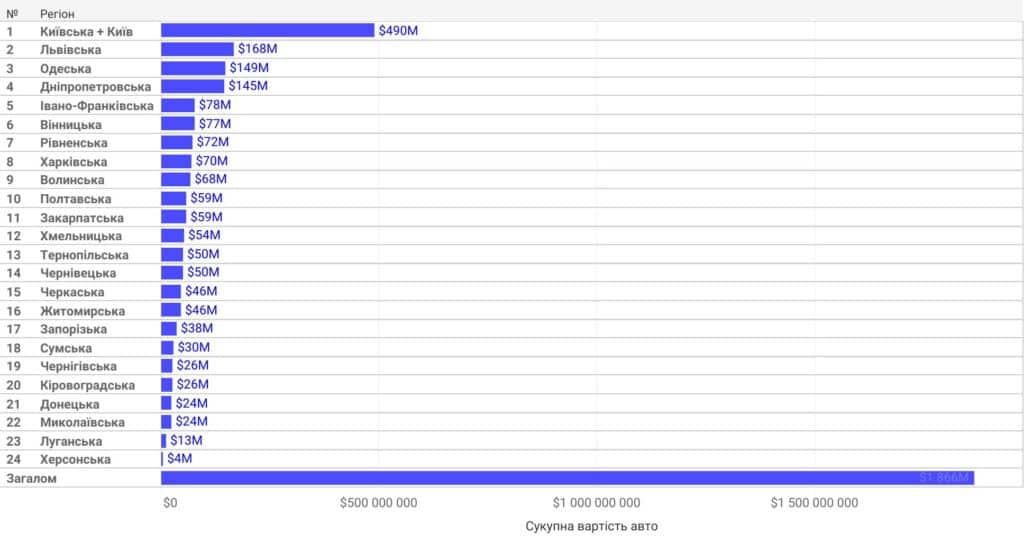Click the Одеська region label
The width and height of the screenshot is (1024, 542).
tap(65, 69)
